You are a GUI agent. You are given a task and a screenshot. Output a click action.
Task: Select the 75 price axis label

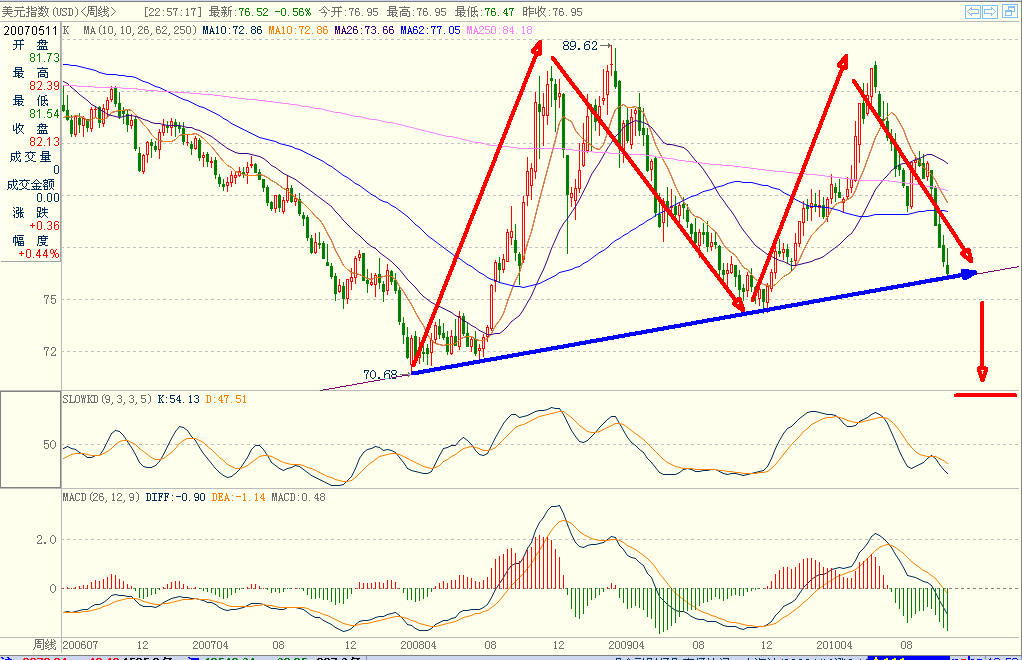[x=50, y=300]
